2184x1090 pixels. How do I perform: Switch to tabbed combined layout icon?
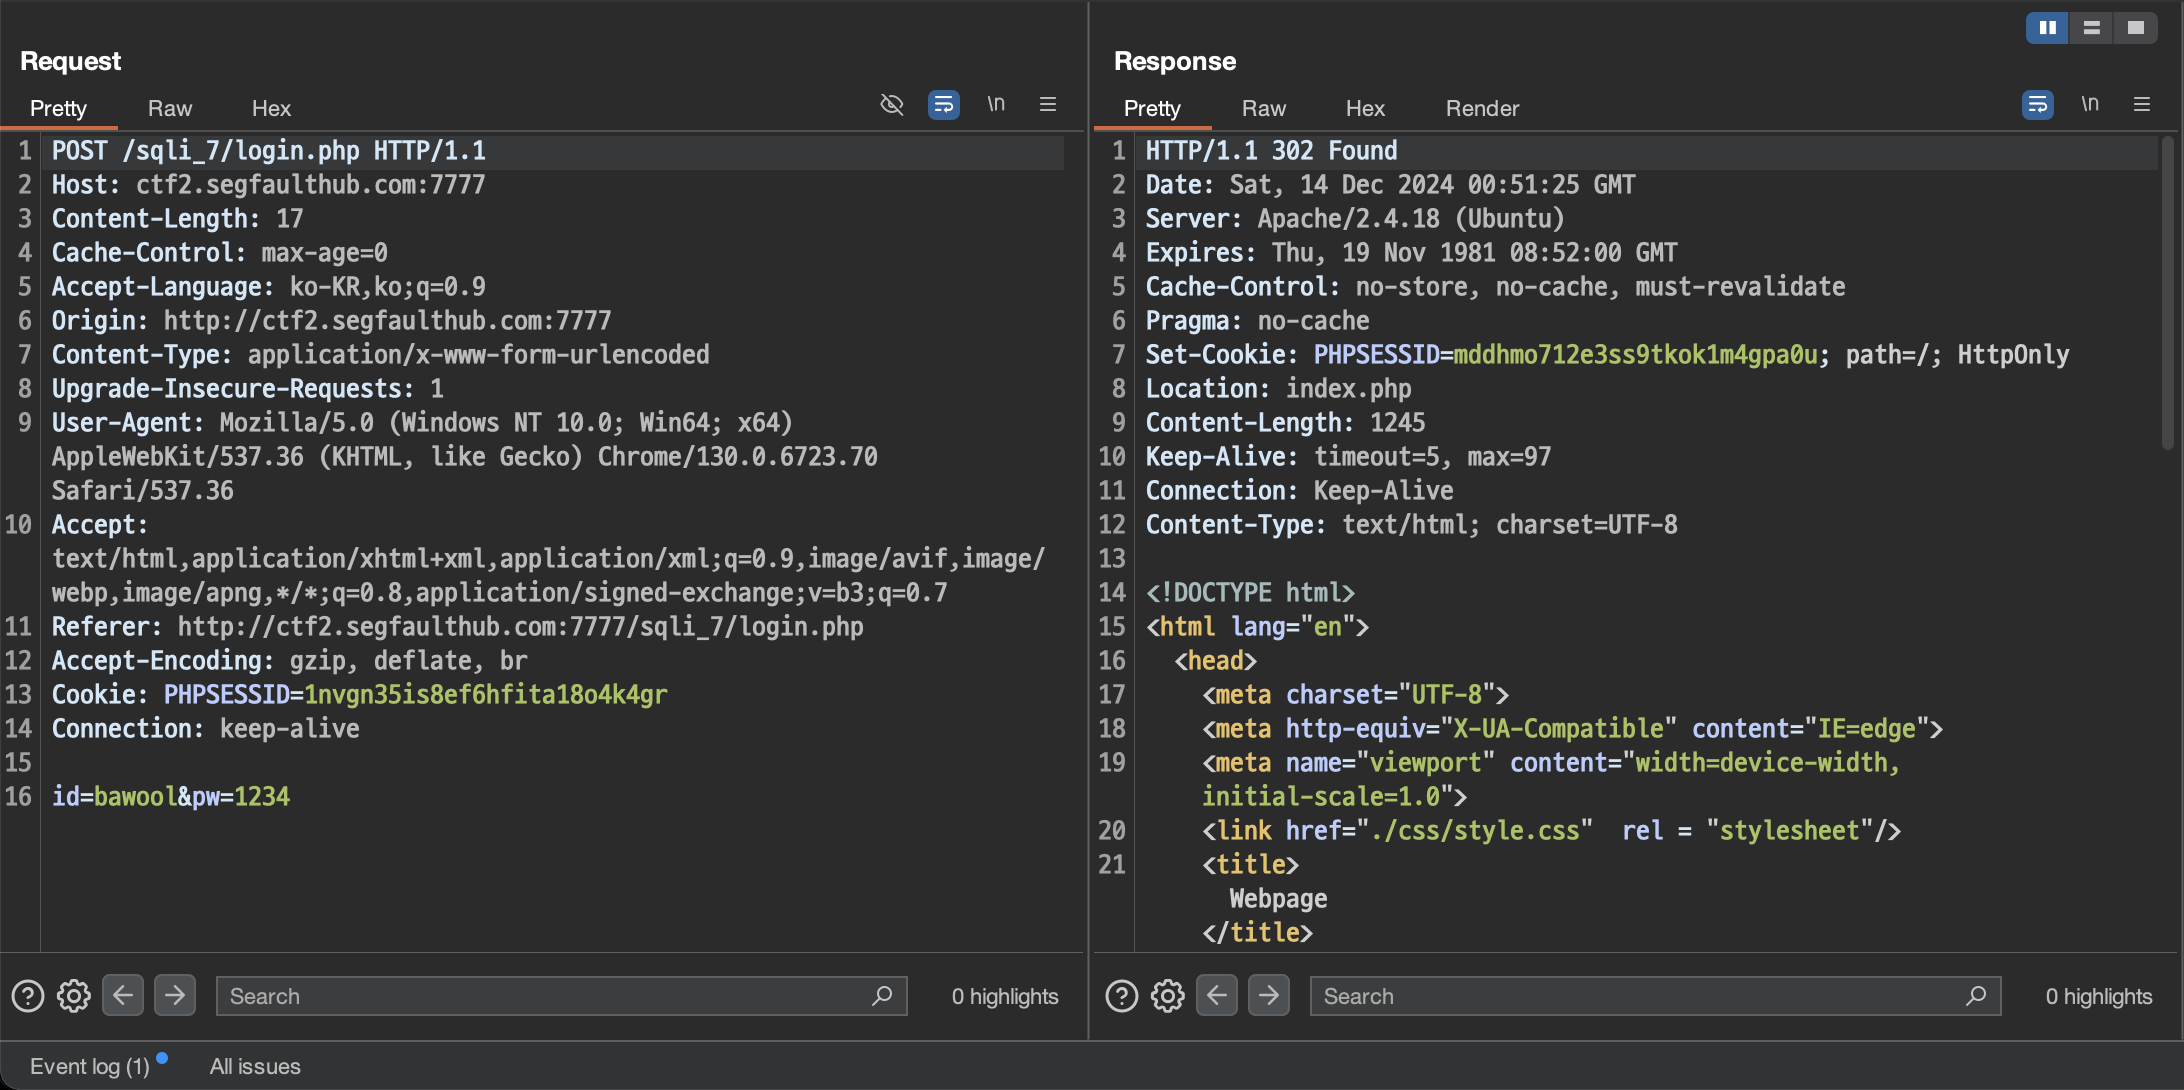[x=2135, y=27]
